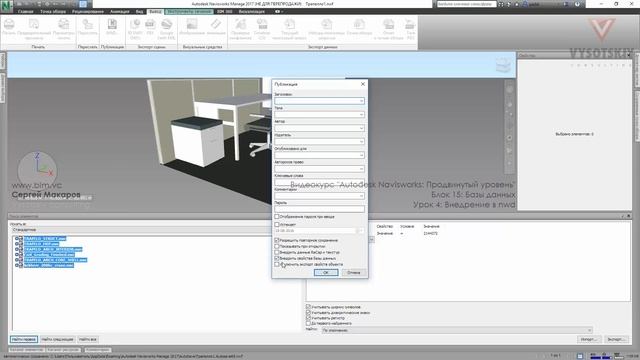Toggle Внедрить свойства базы данных checkbox

(x=277, y=258)
